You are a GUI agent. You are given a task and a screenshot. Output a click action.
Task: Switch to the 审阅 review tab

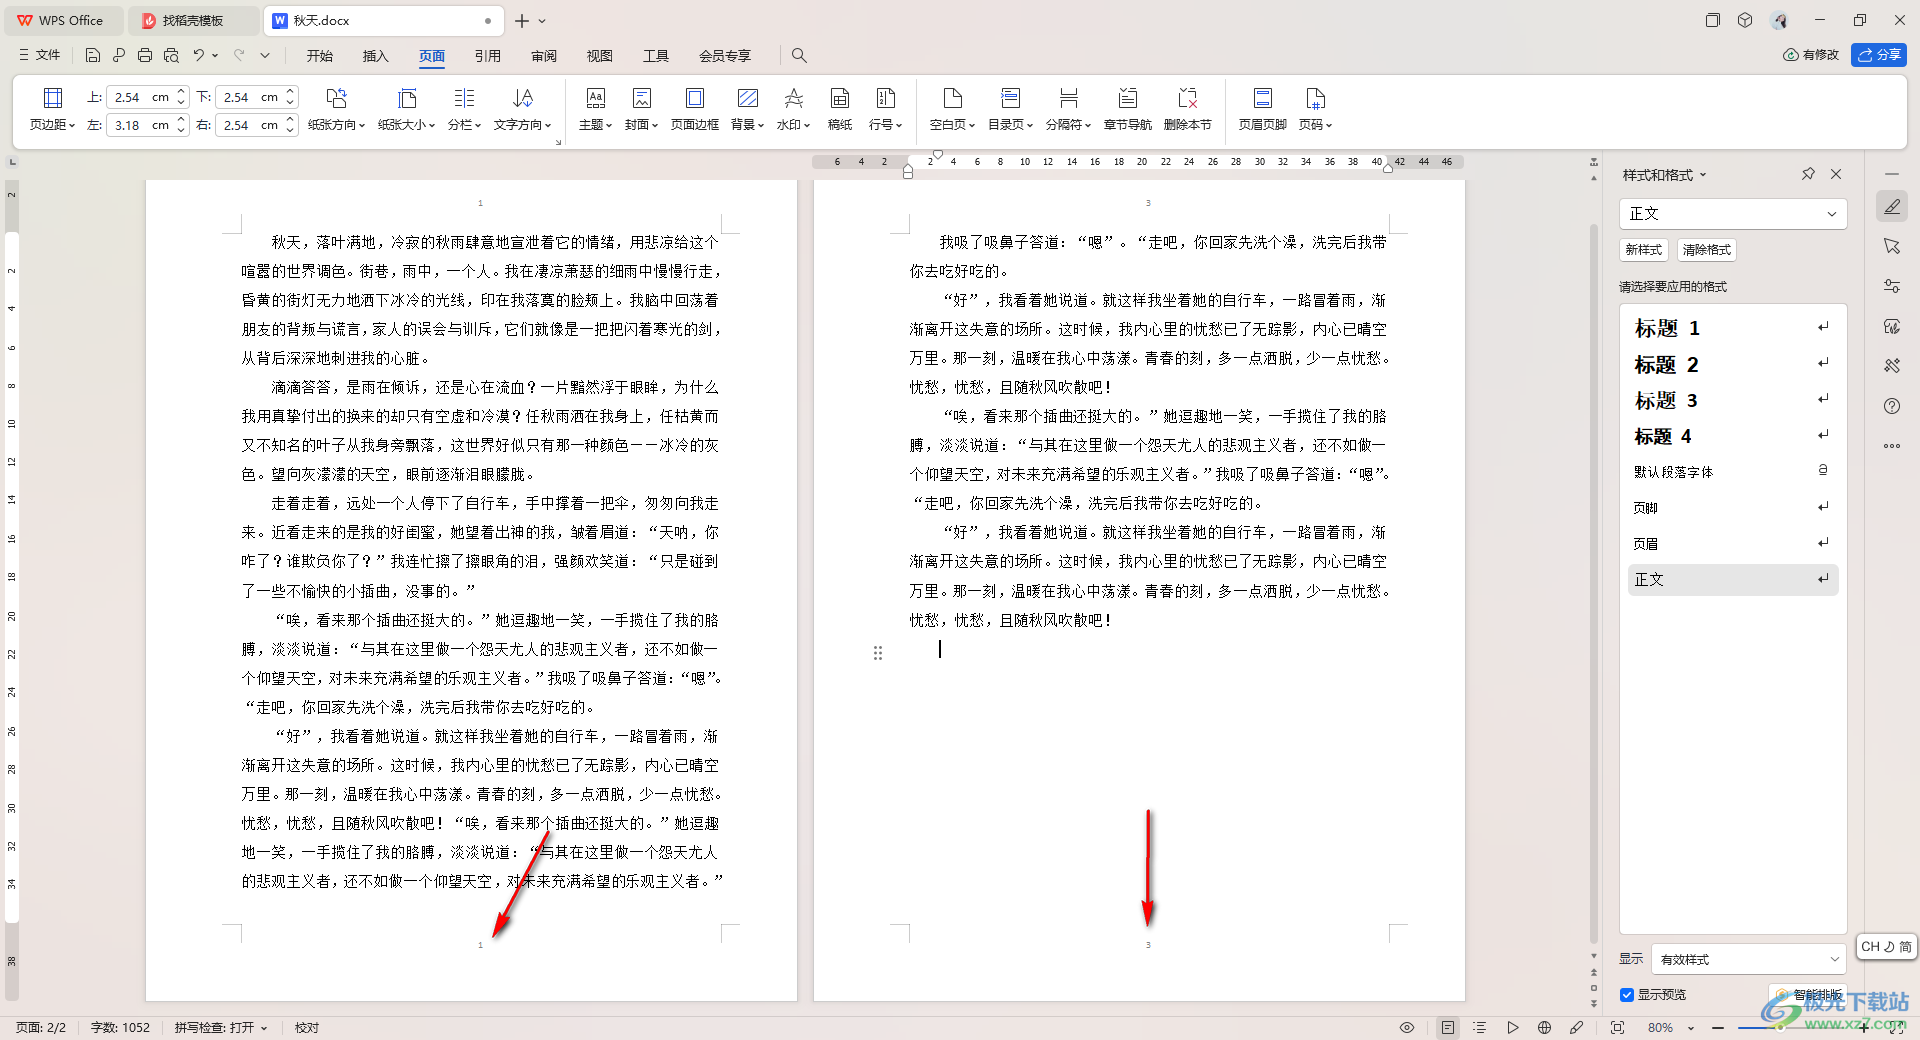pos(544,55)
